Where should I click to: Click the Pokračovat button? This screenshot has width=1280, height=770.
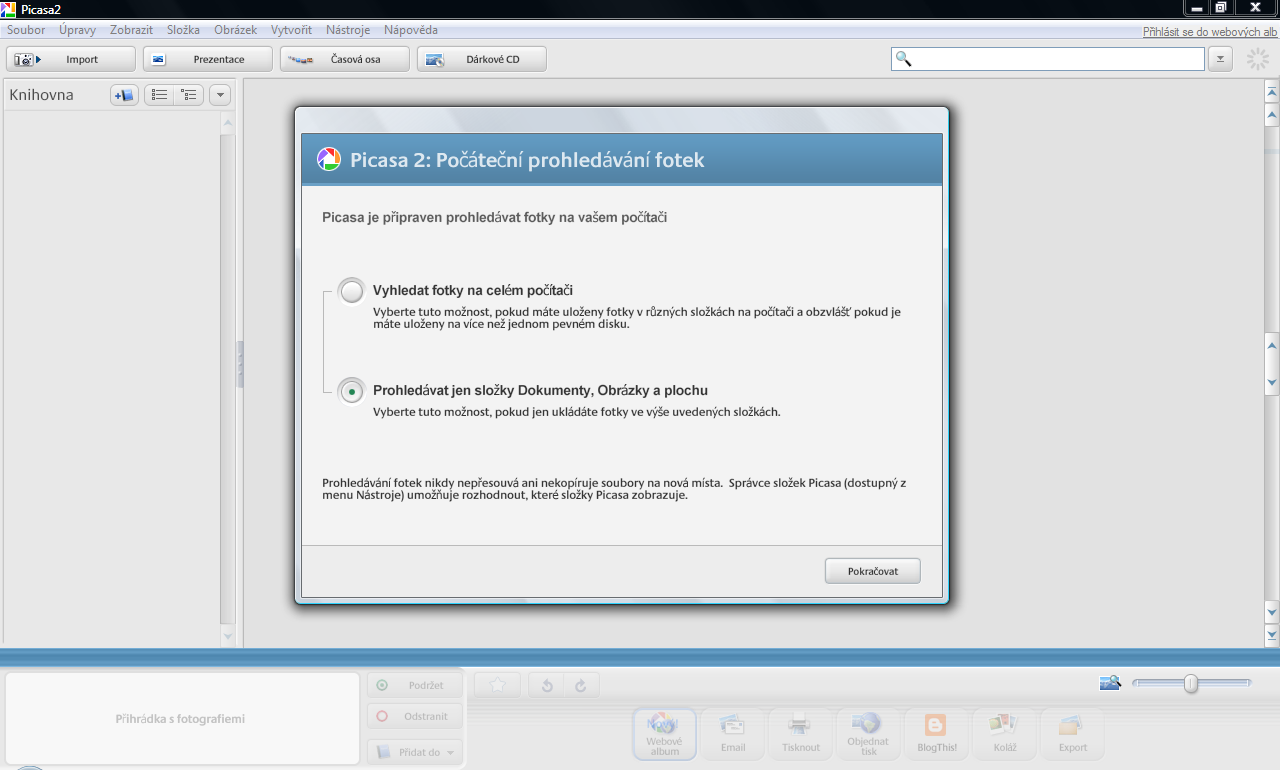point(872,571)
